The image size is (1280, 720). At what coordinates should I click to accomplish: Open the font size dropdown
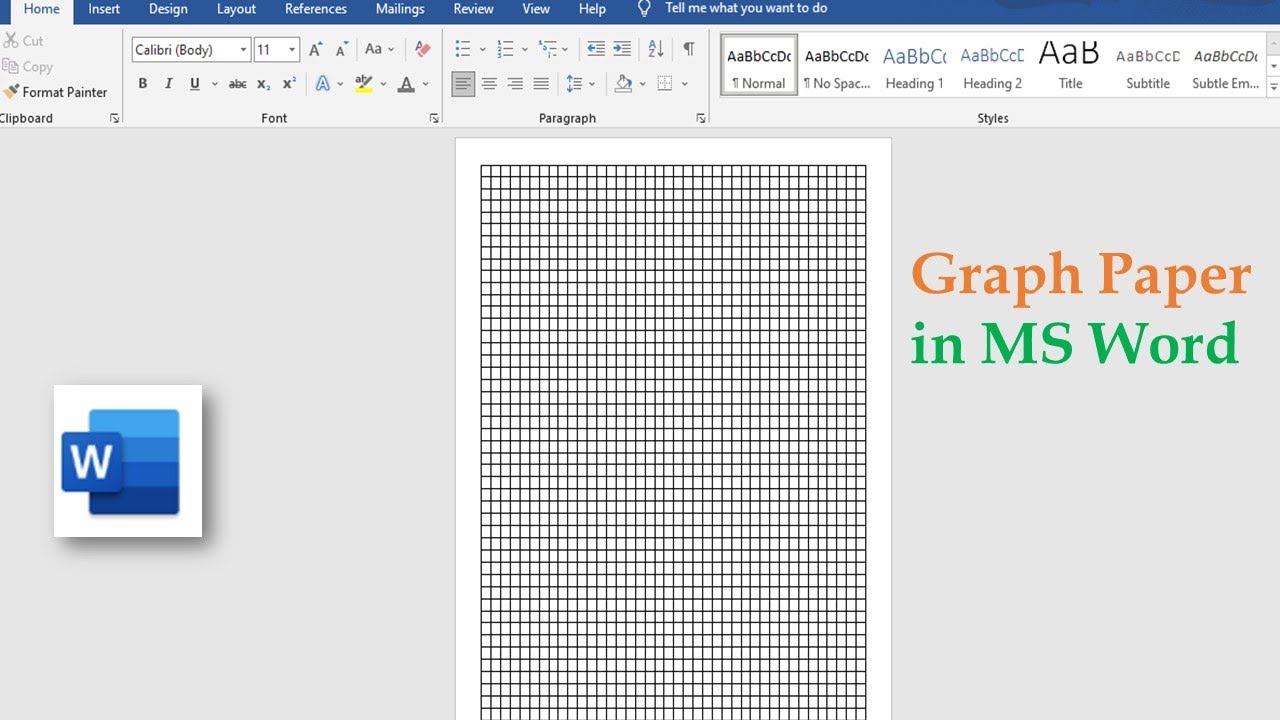(x=292, y=49)
